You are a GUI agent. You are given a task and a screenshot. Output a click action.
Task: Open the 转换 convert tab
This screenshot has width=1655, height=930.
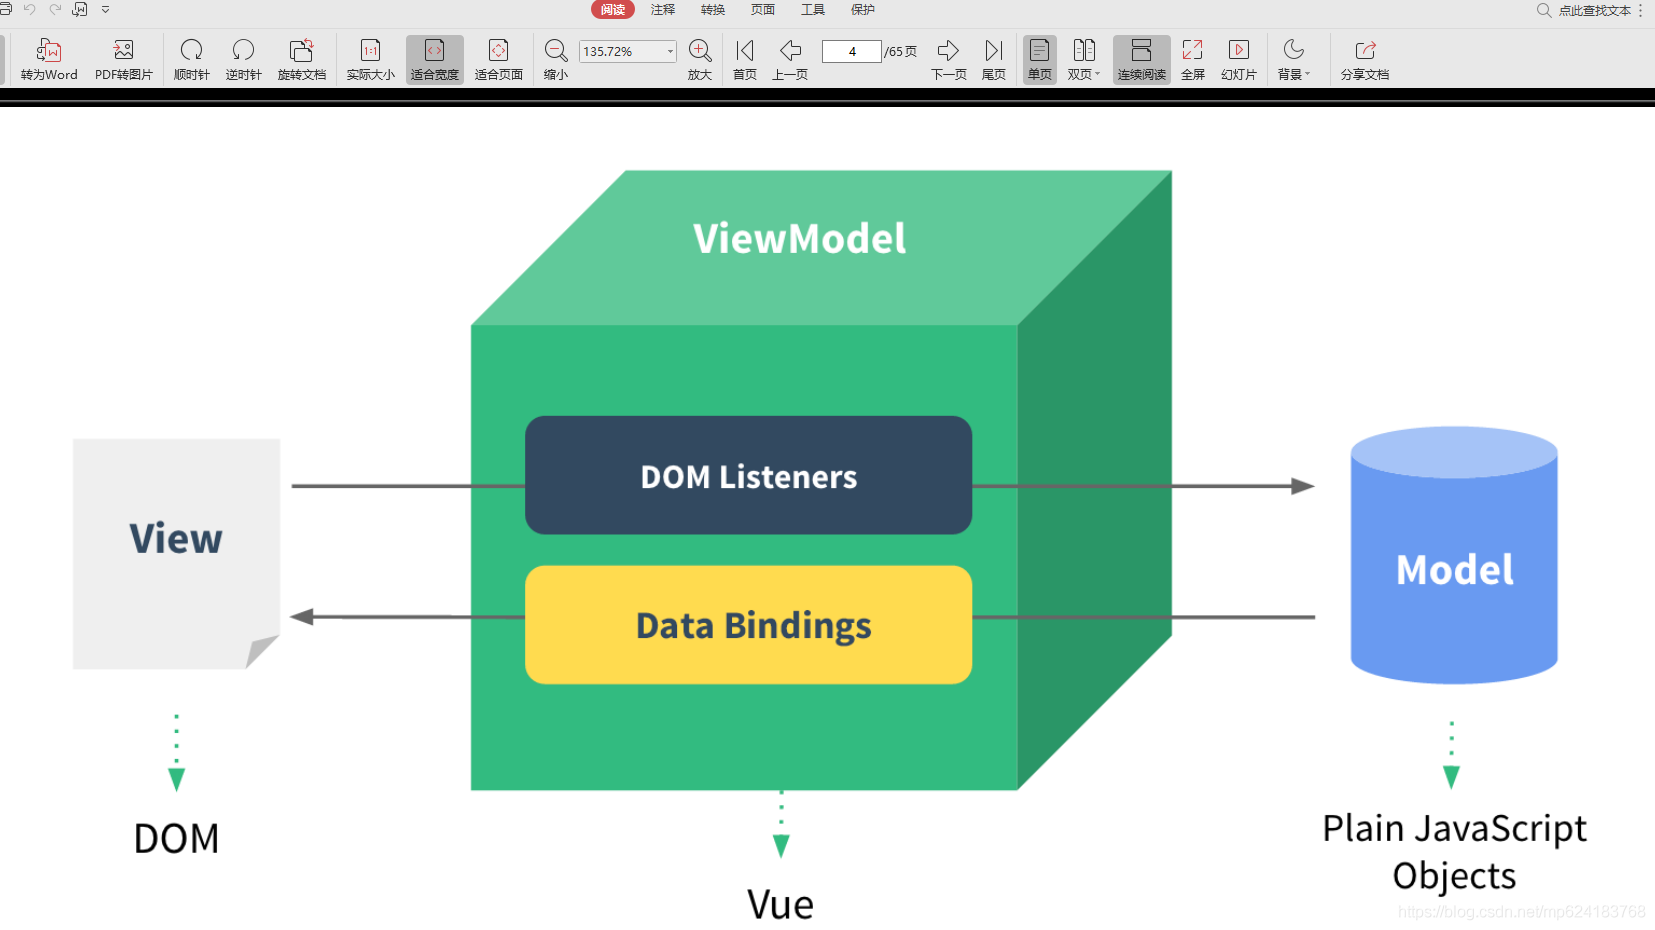tap(713, 10)
